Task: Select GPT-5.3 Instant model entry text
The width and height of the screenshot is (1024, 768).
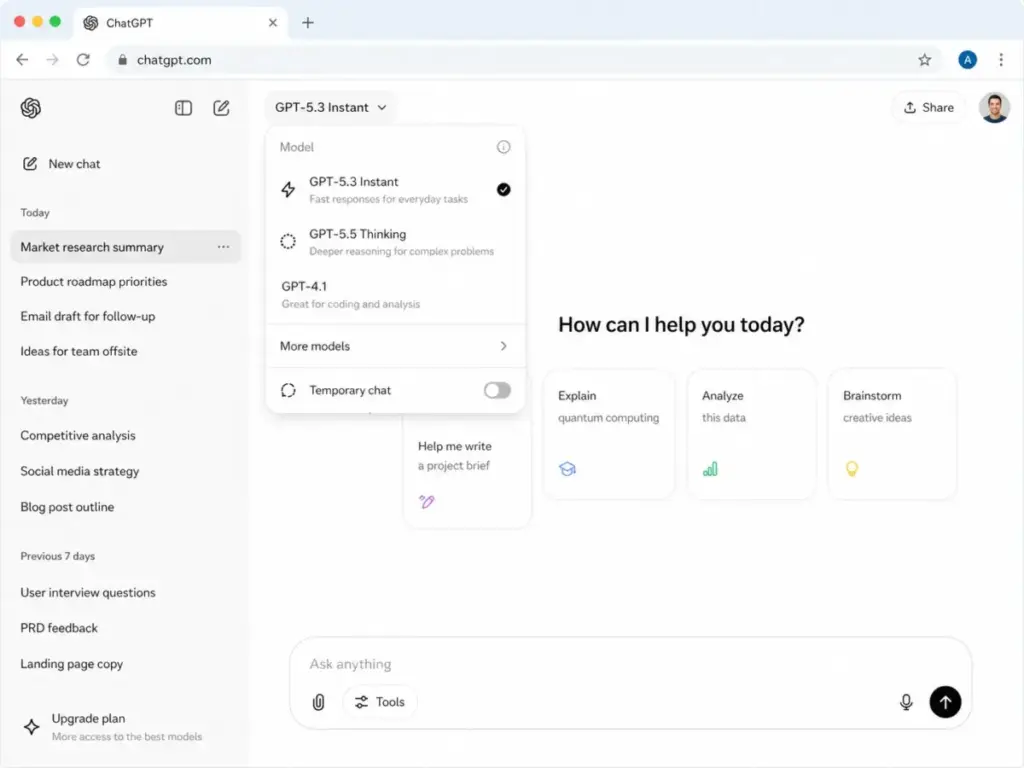Action: [353, 182]
